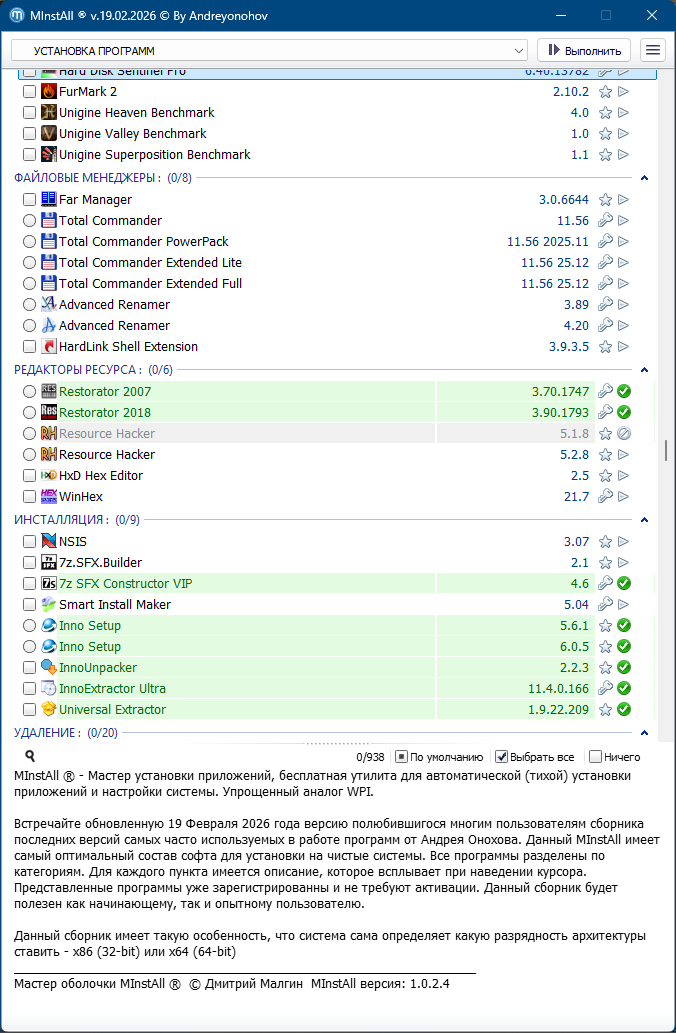
Task: Click the green checkmark for Universal Extractor
Action: click(x=624, y=710)
